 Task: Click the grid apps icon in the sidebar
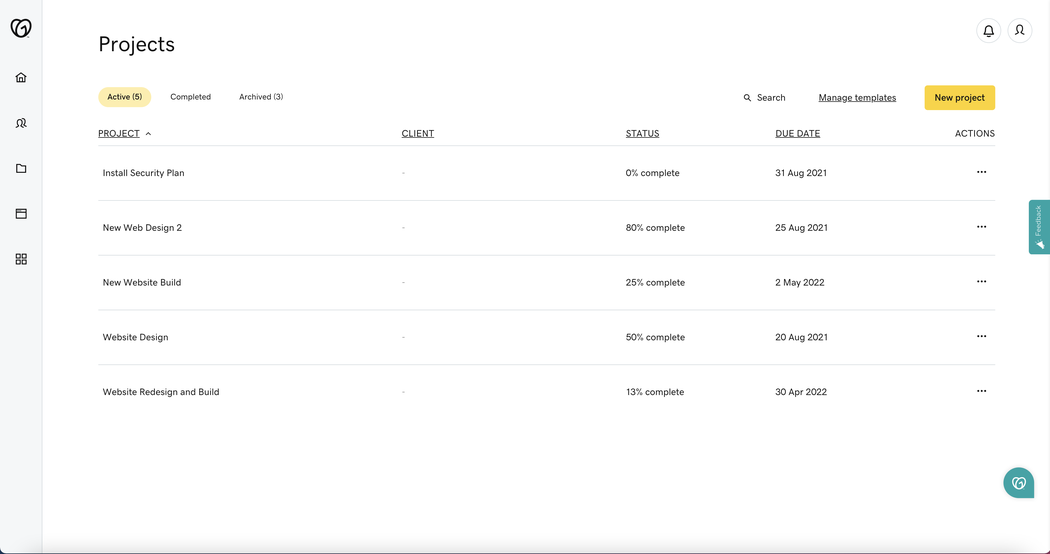21,259
